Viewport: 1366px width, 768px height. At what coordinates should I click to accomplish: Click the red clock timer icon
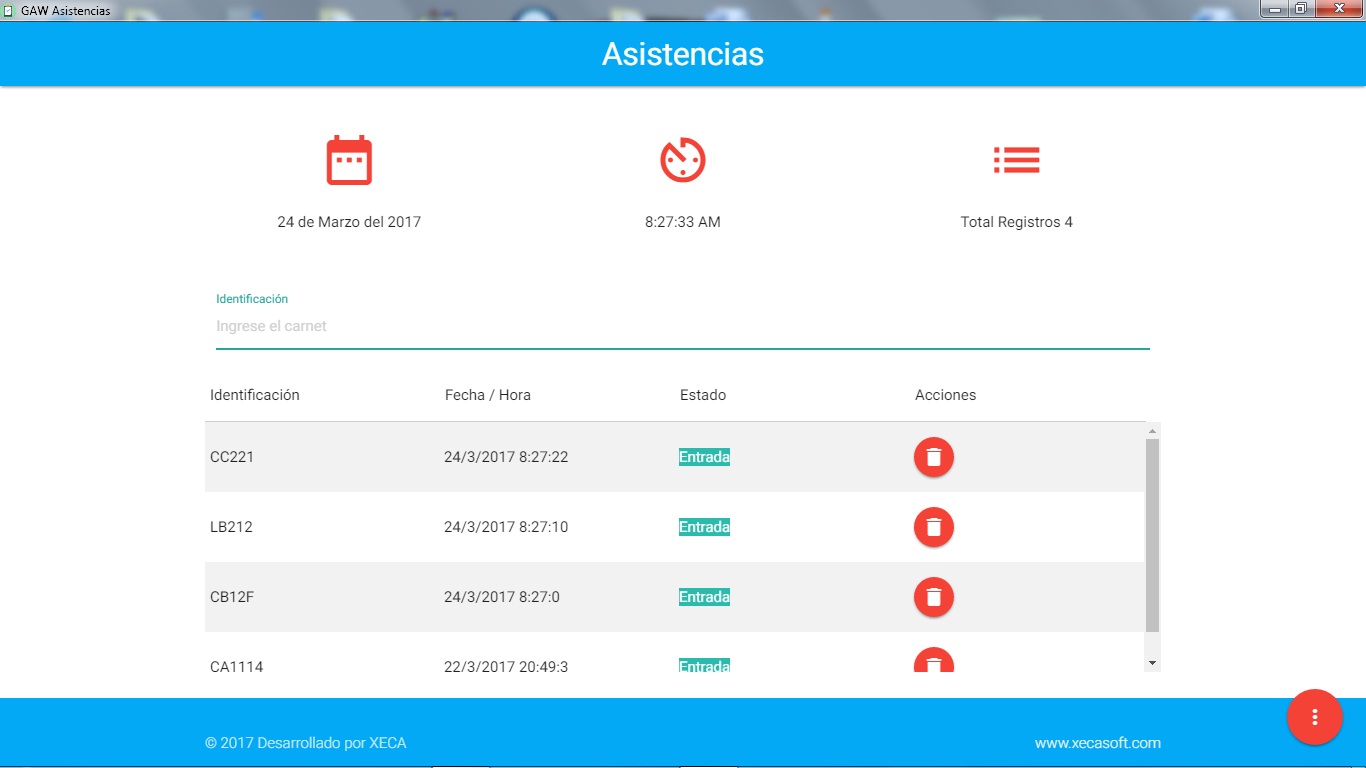683,160
